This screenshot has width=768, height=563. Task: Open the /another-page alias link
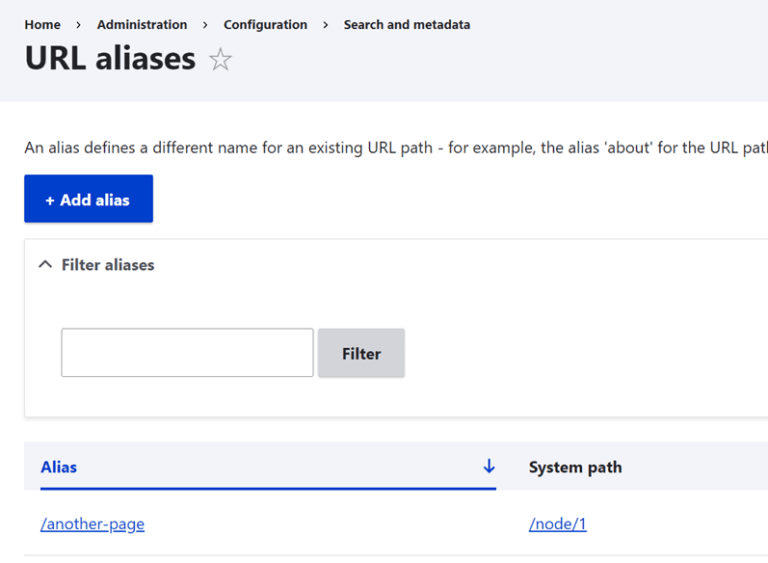(x=92, y=524)
